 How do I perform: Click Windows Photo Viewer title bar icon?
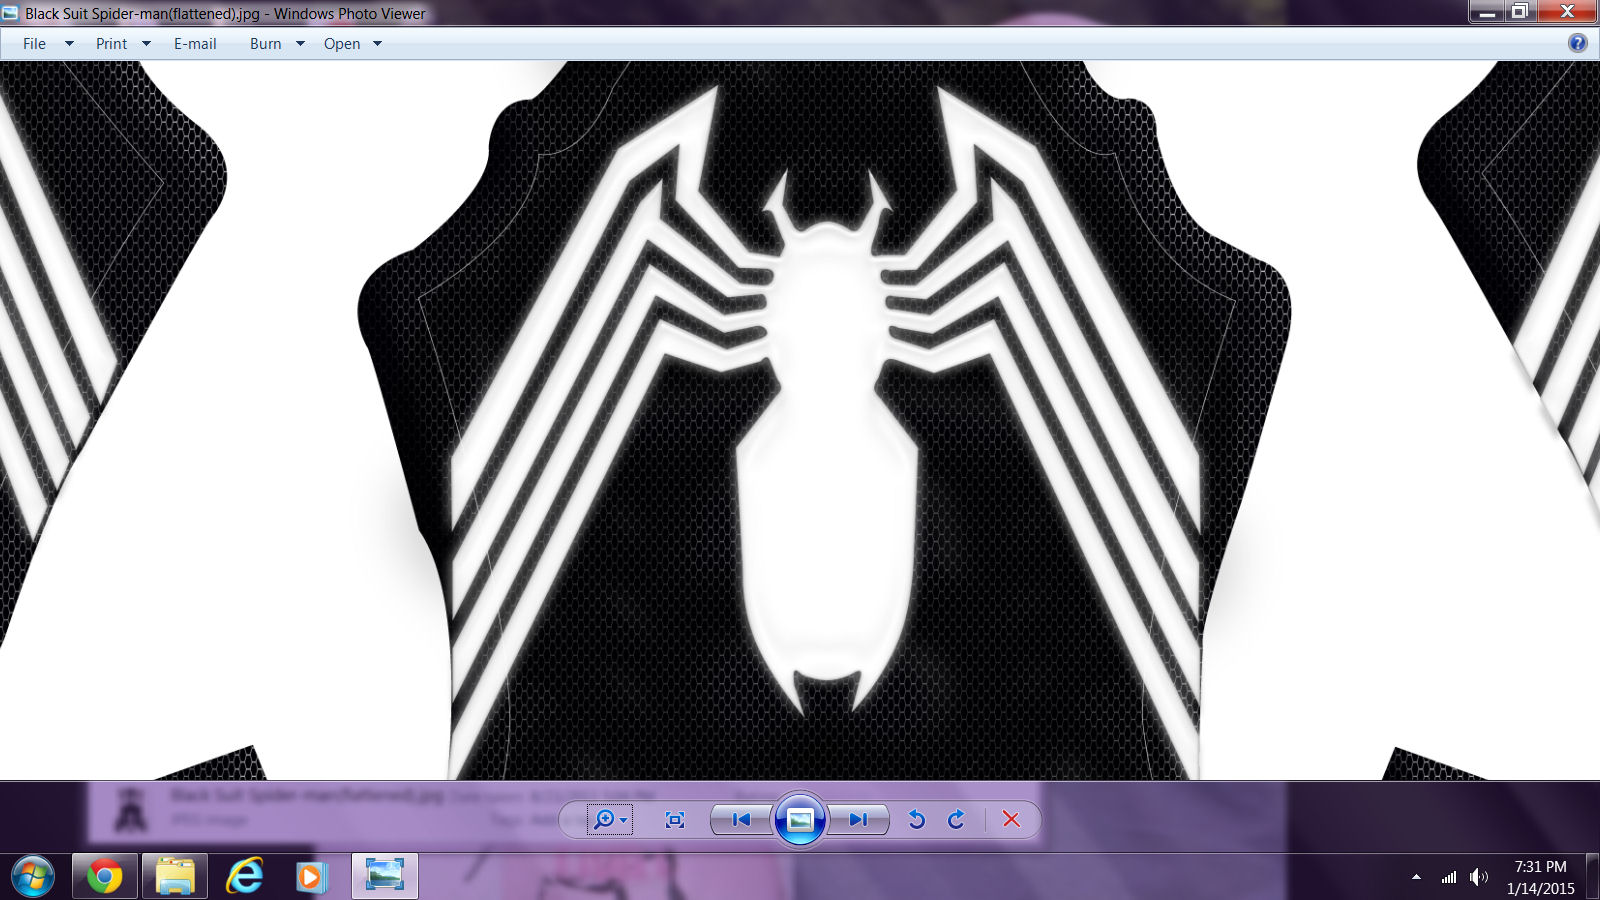coord(10,13)
